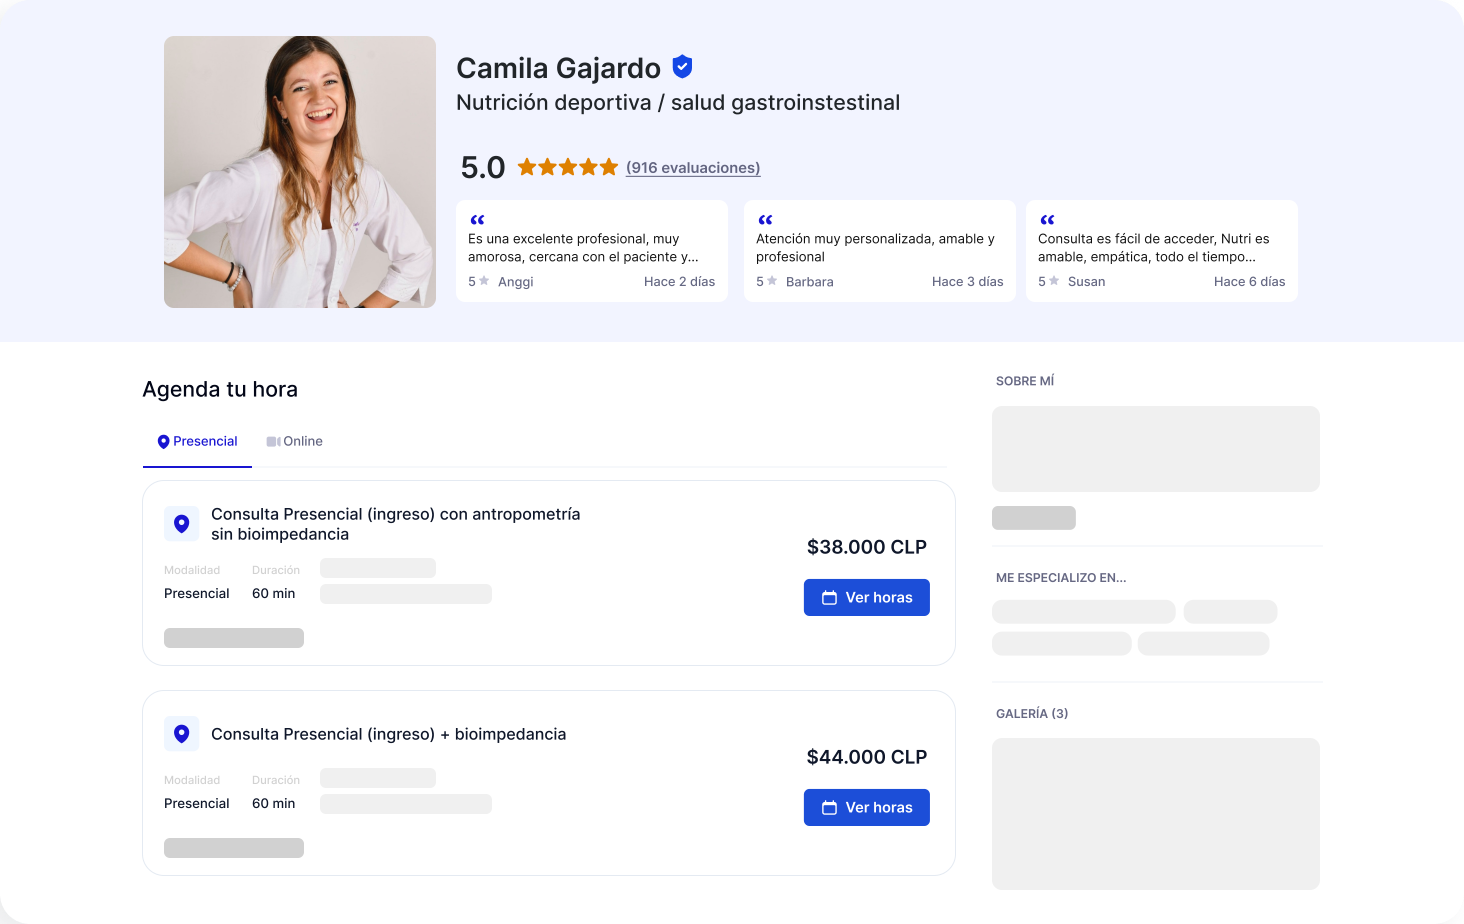Screen dimensions: 1464x924
Task: Click the star beside Anggi's rating
Action: click(484, 281)
